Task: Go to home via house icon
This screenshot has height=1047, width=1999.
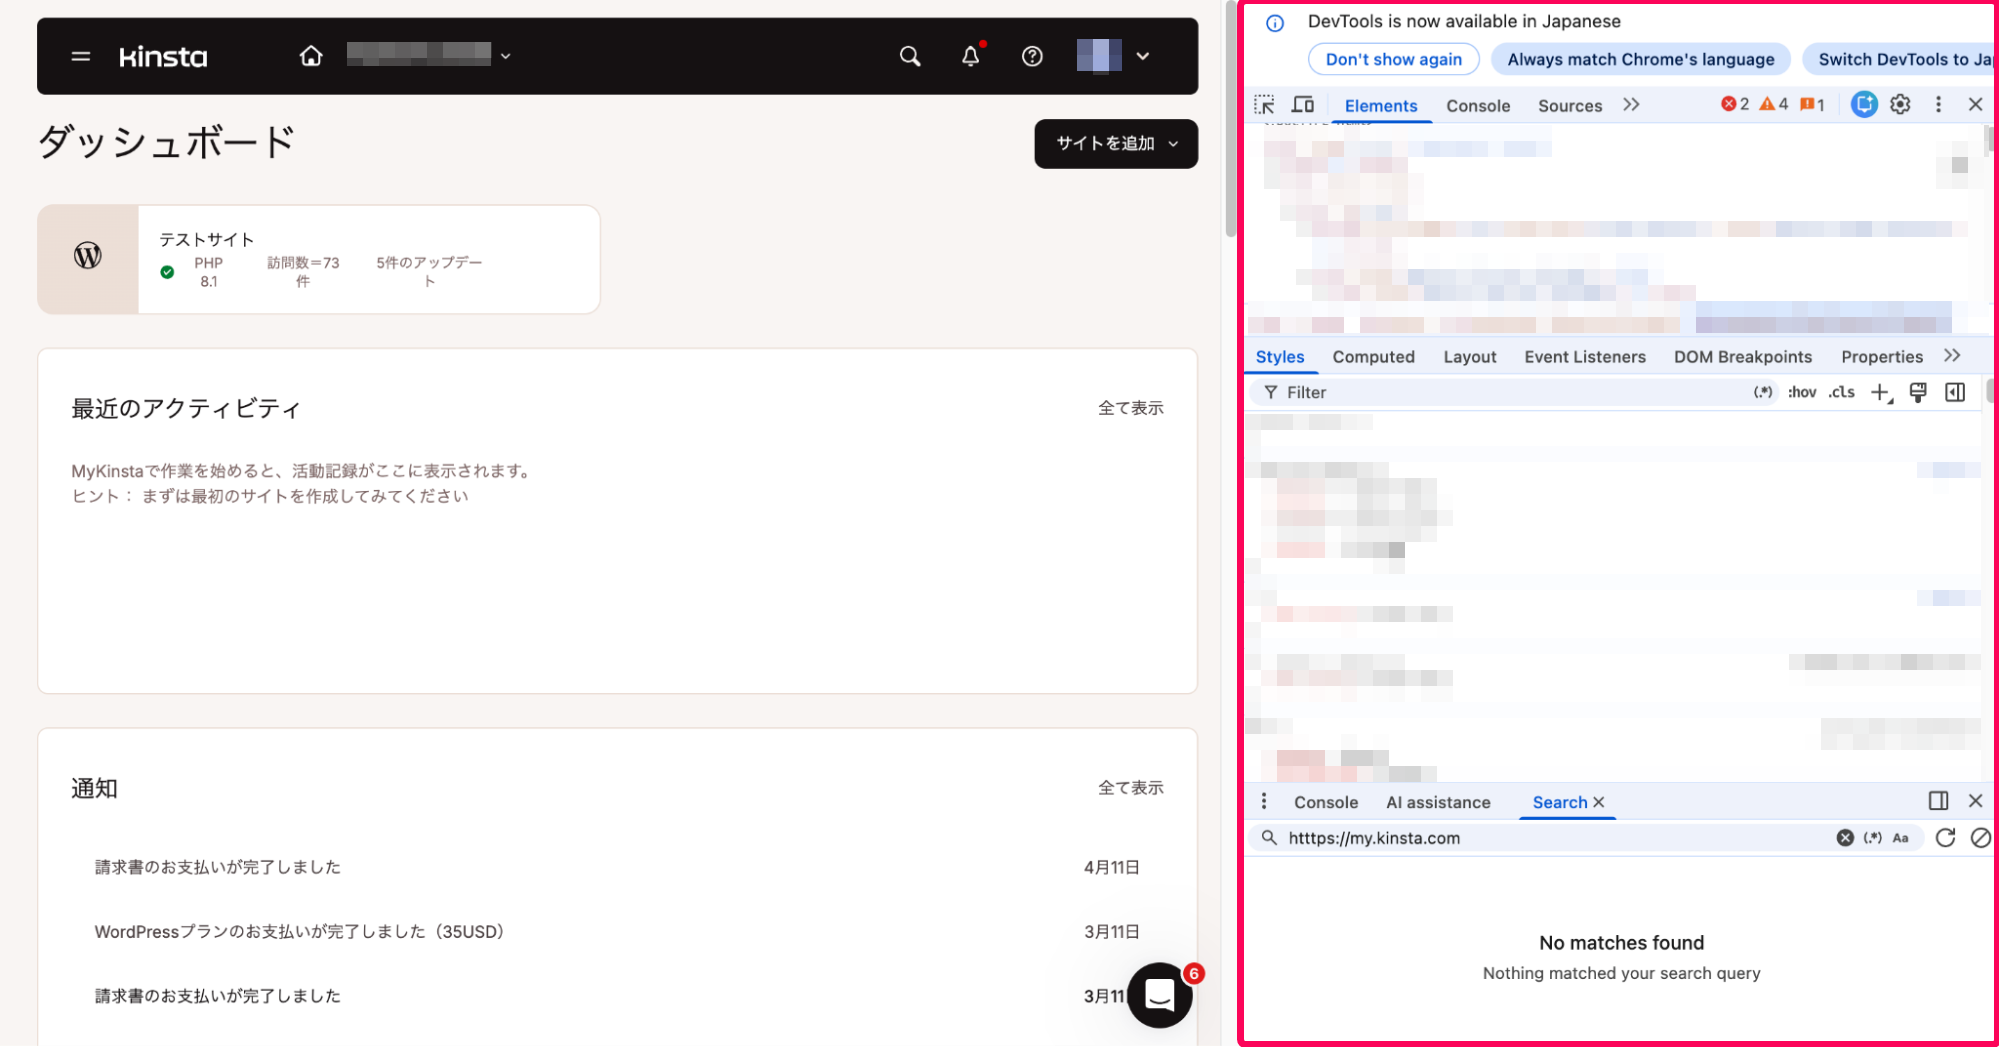Action: click(x=311, y=56)
